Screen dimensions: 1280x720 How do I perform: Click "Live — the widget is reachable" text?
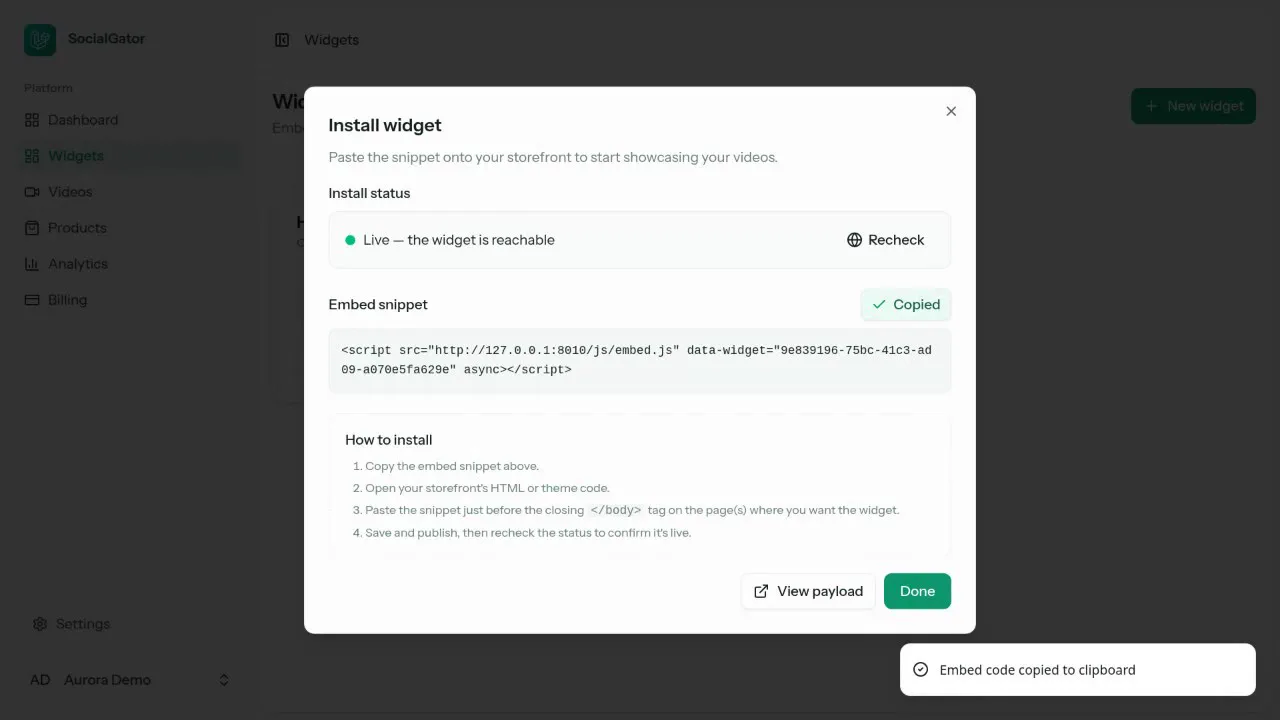coord(459,240)
